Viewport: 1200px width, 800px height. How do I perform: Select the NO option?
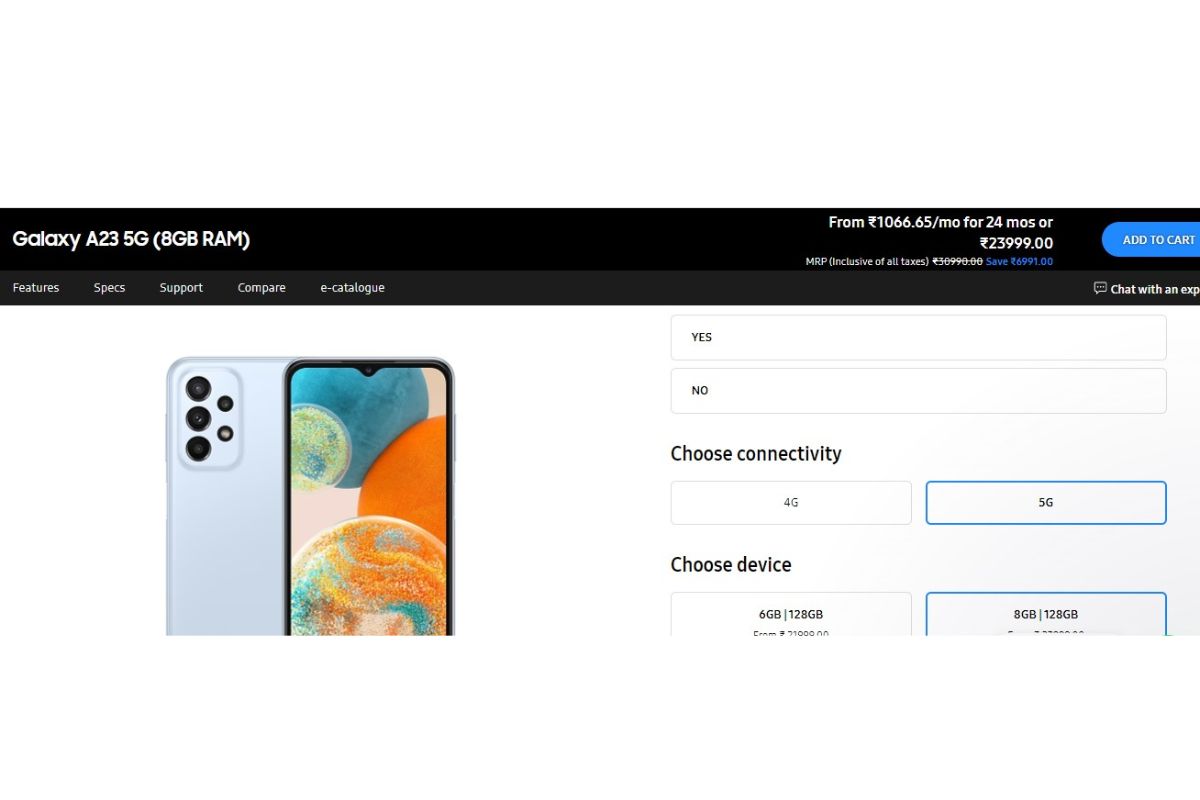(x=918, y=391)
